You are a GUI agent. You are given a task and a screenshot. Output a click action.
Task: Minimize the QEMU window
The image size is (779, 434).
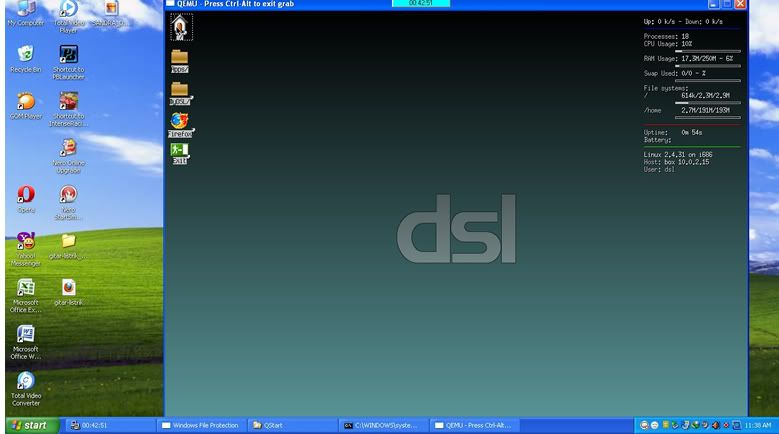tap(713, 4)
